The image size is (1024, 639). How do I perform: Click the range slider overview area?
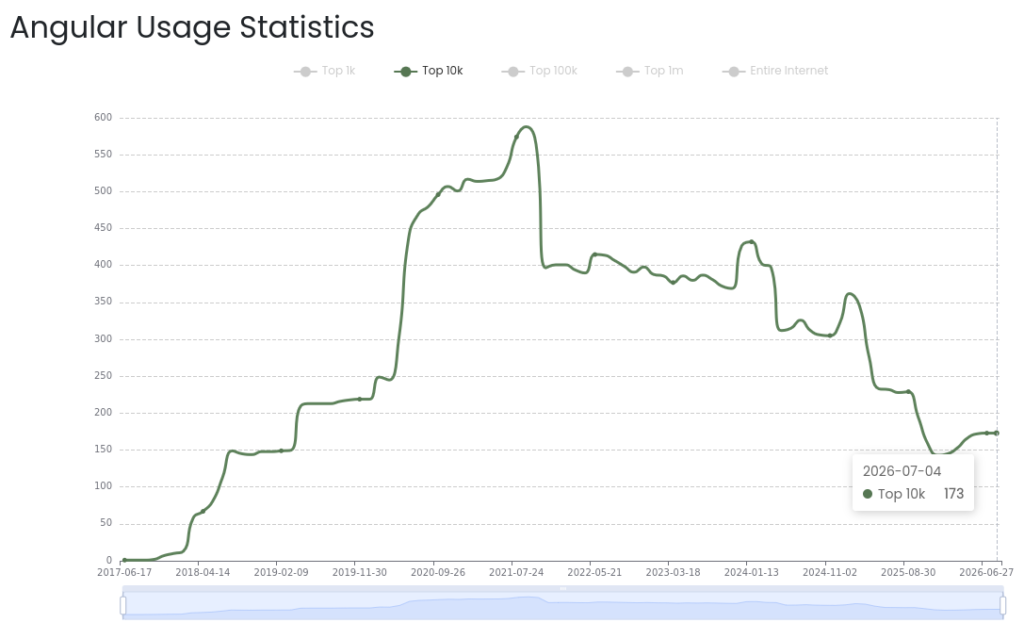click(x=563, y=606)
